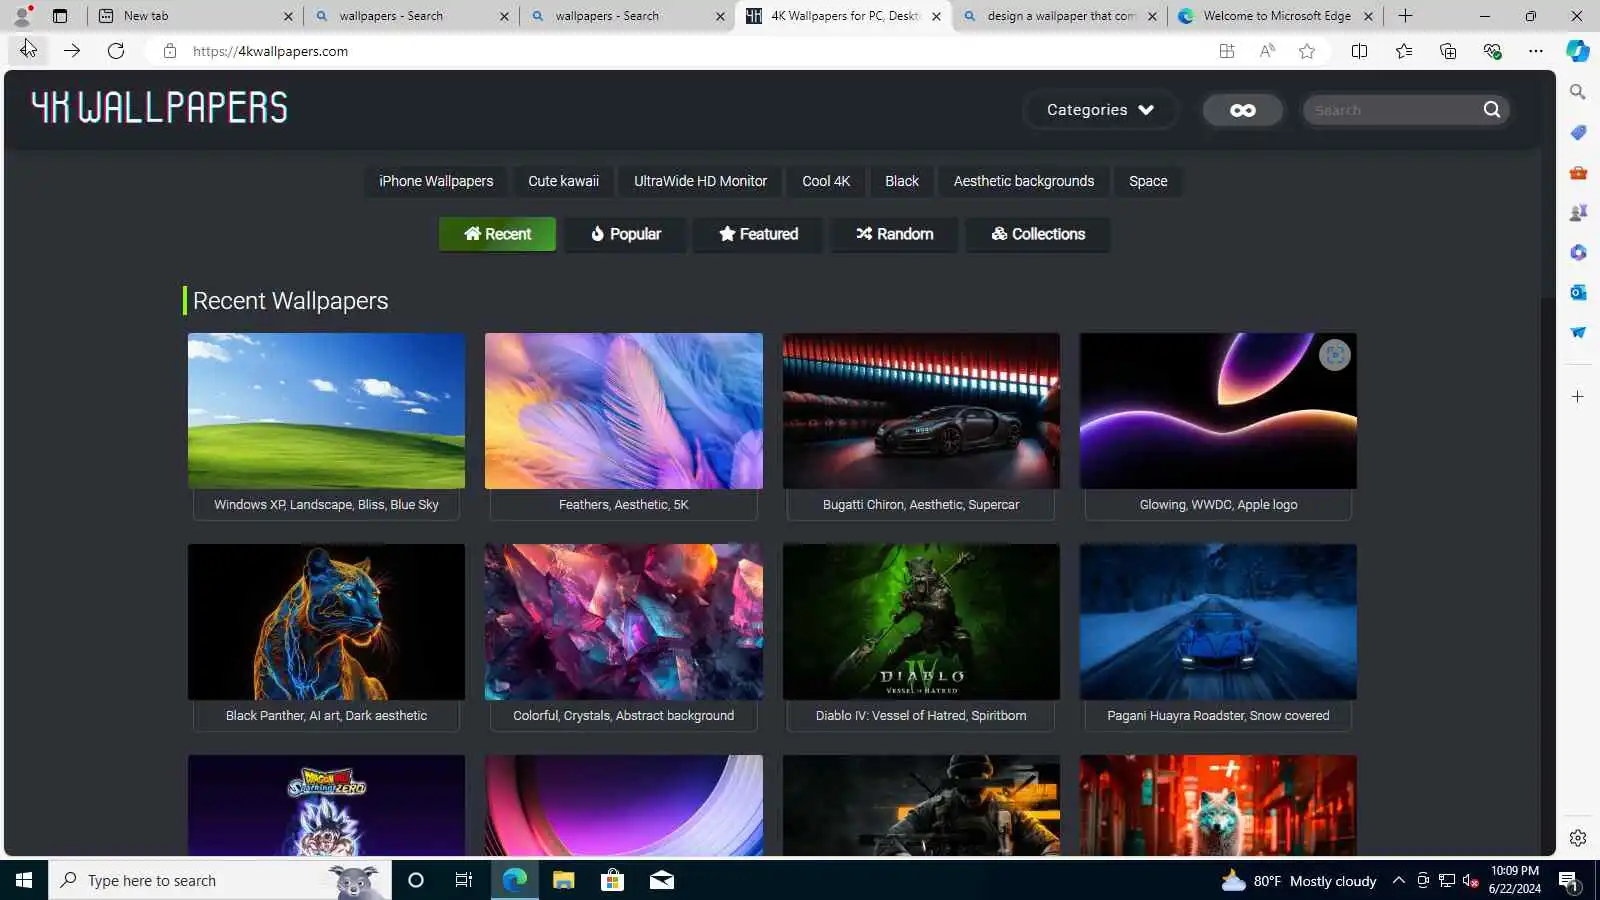Open the Cool 4K link
The height and width of the screenshot is (900, 1600).
tap(826, 181)
